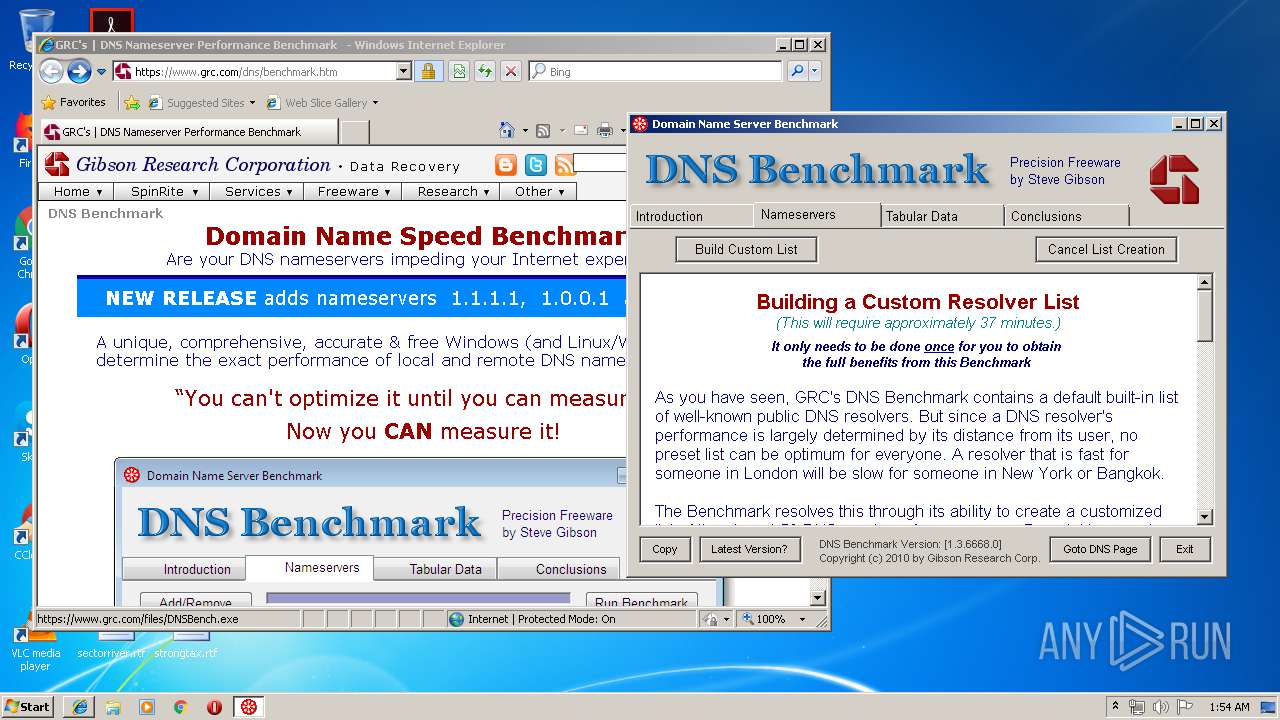Select Tabular Data tab in DNS Benchmark app
The image size is (1280, 720).
tap(943, 216)
